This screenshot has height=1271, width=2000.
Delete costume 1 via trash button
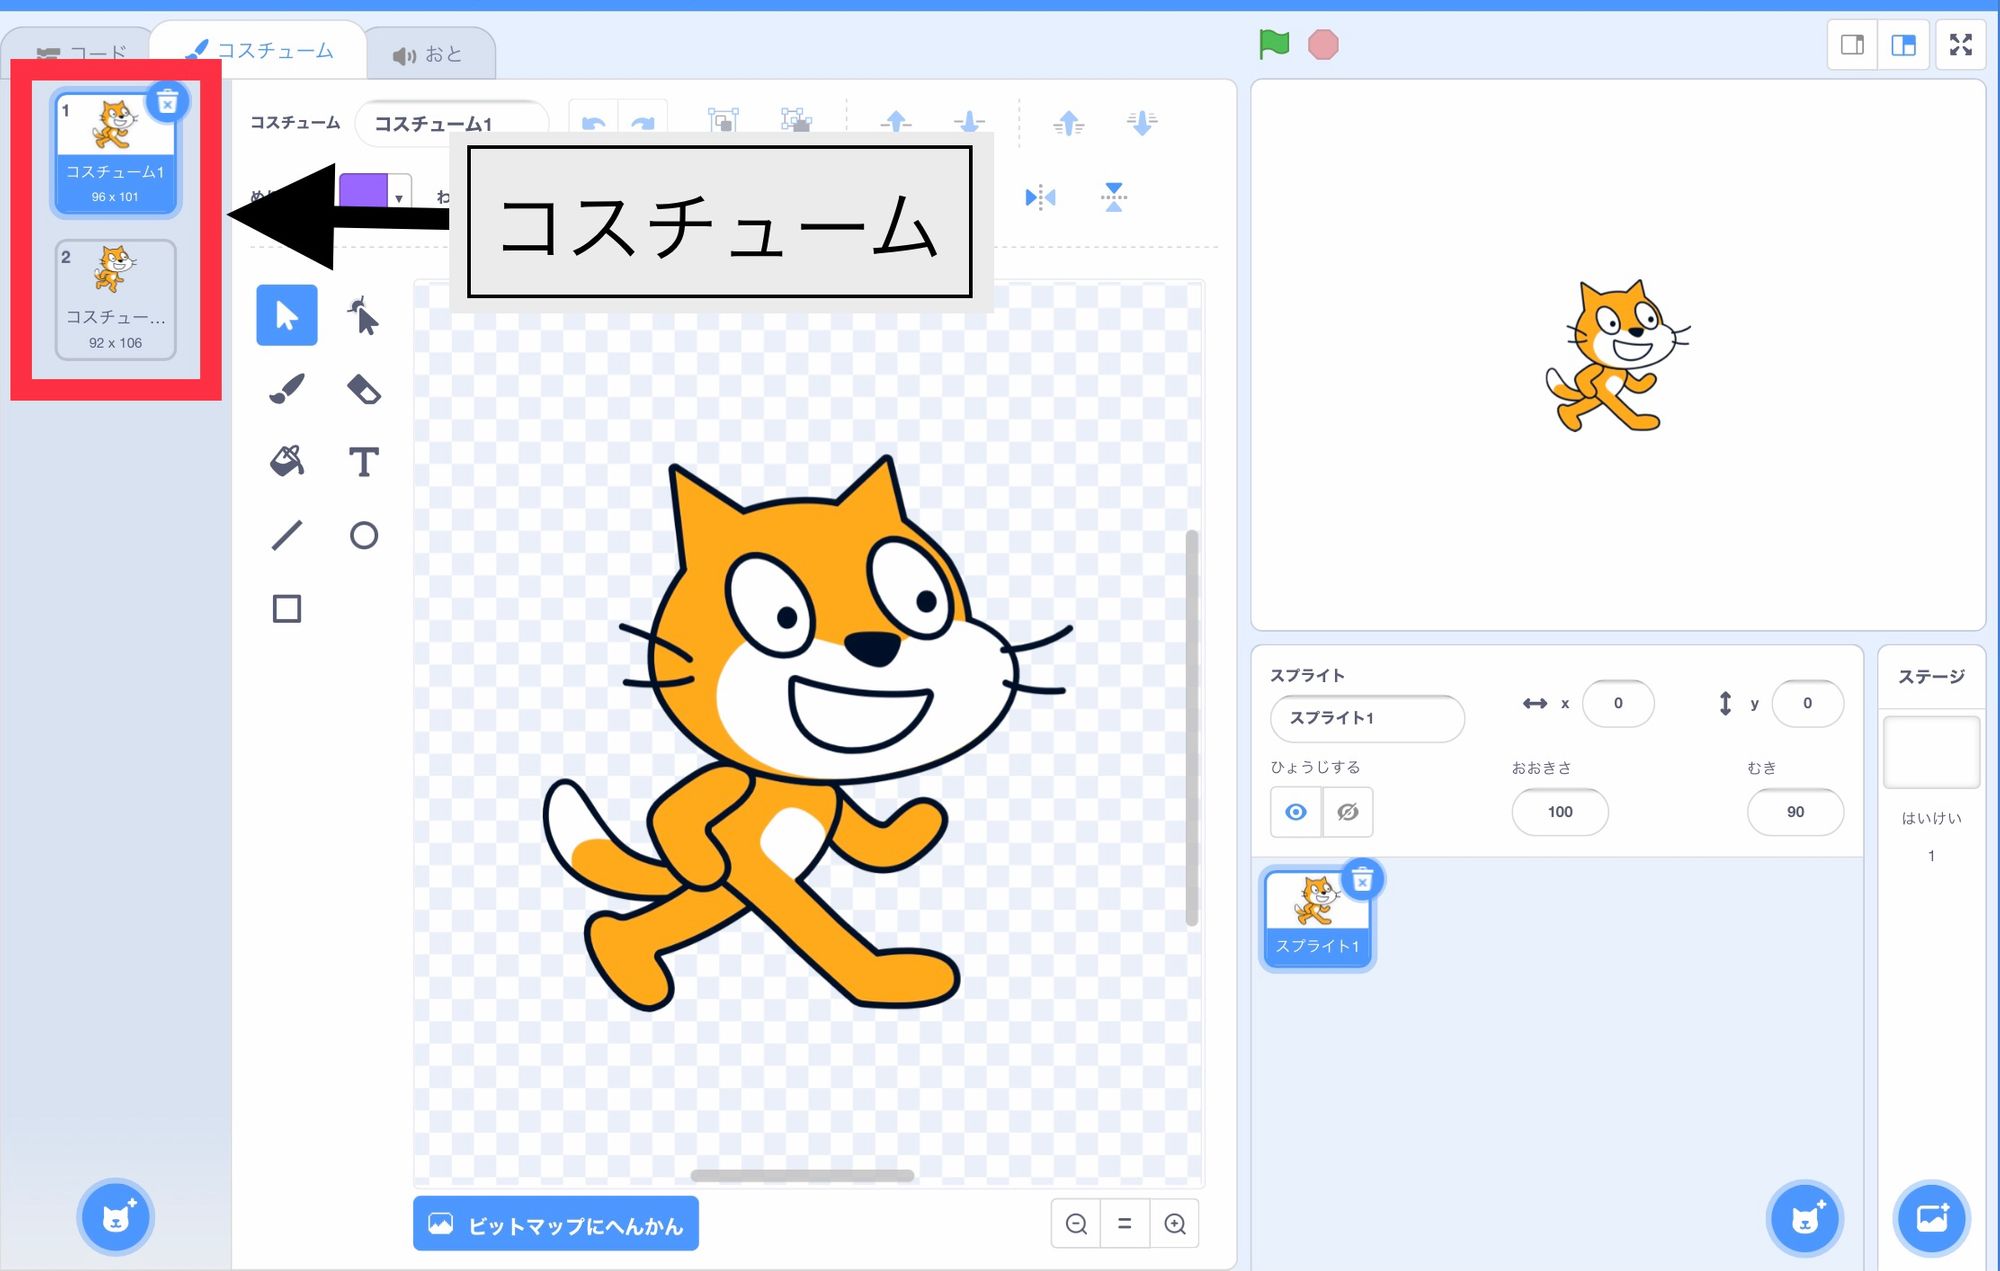click(168, 101)
